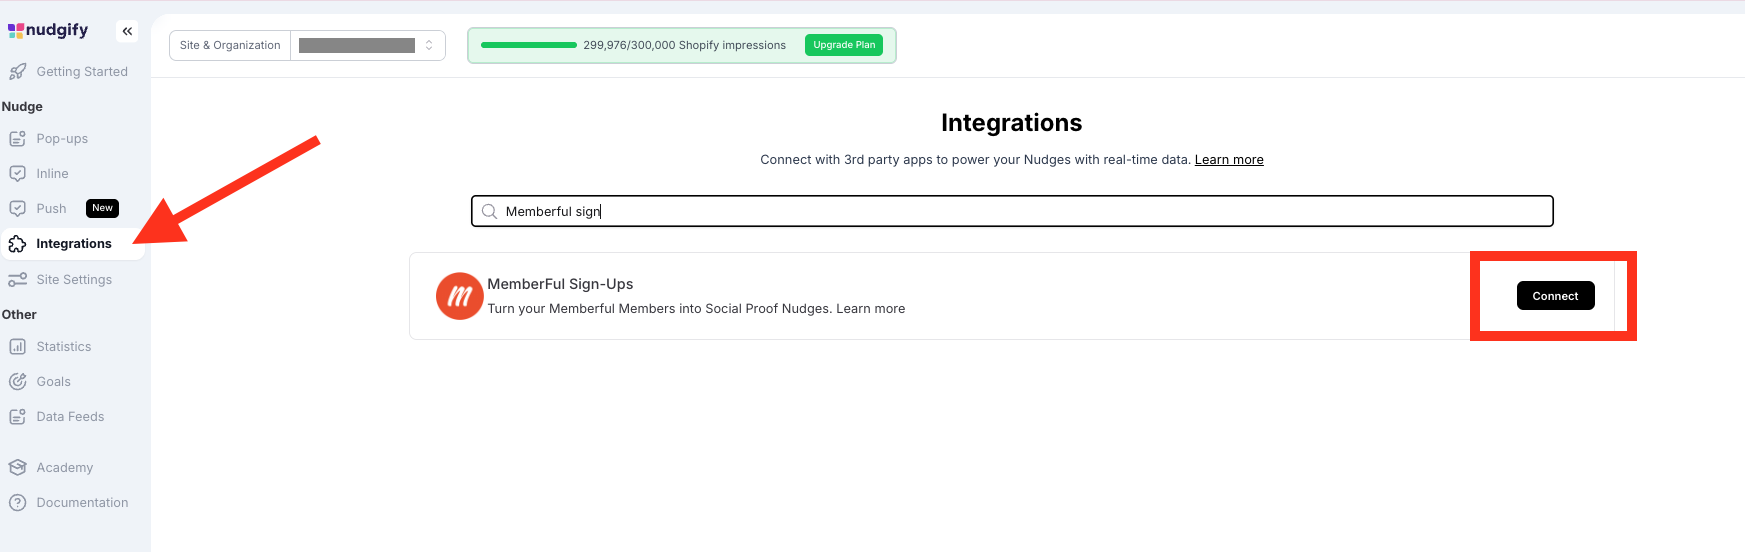Click the Inline sidebar icon

[17, 174]
